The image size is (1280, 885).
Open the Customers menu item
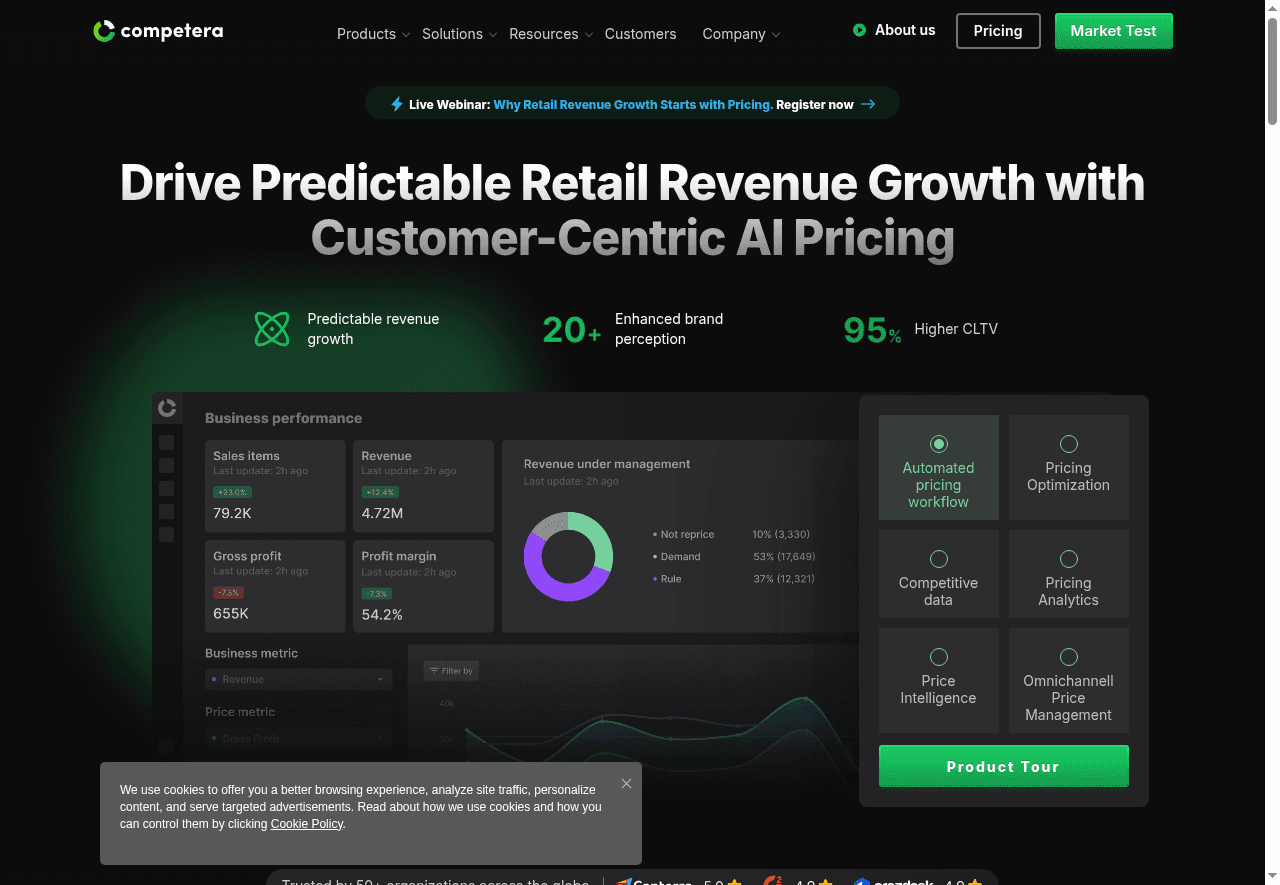coord(640,34)
